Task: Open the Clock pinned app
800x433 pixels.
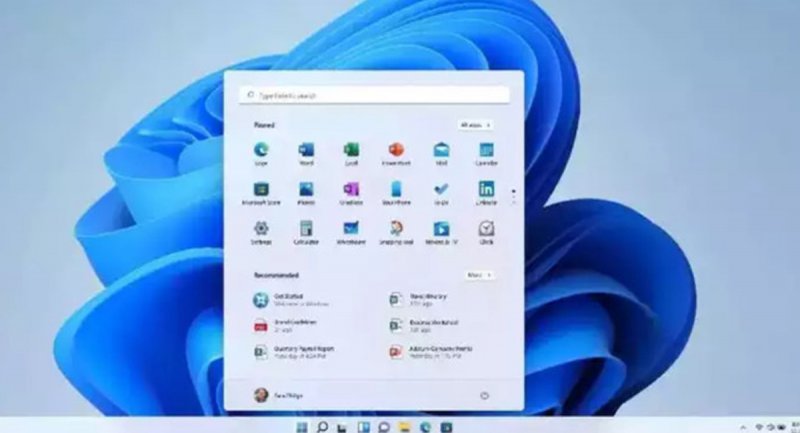Action: point(486,233)
